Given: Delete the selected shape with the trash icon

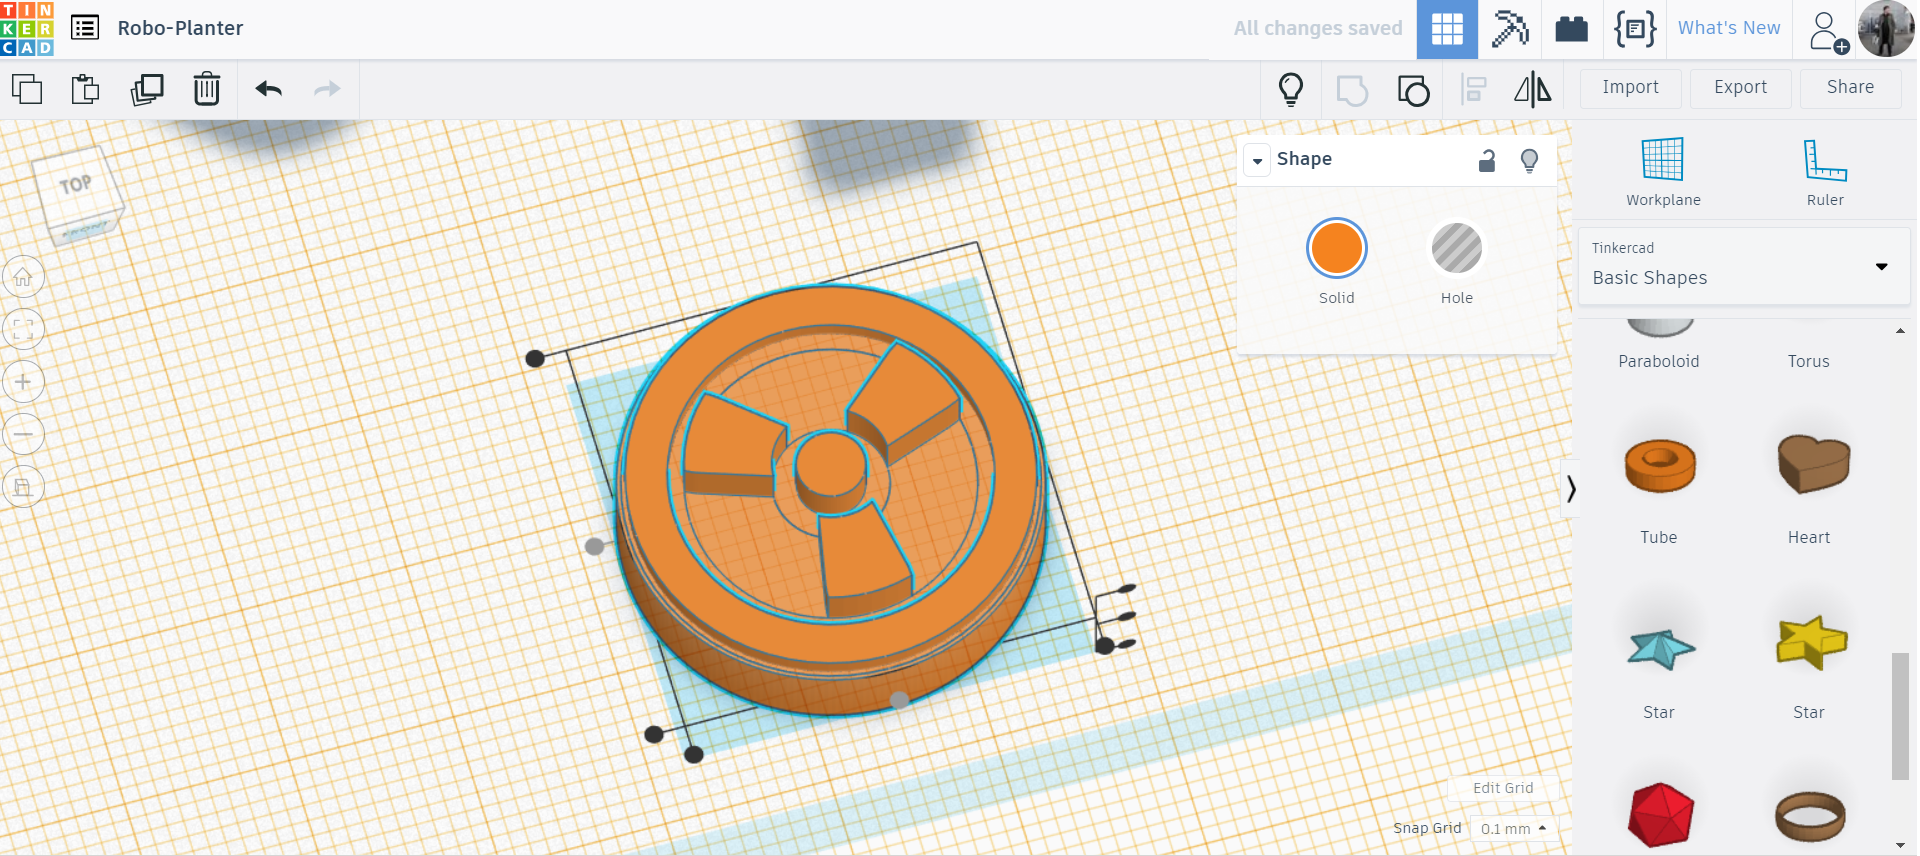Looking at the screenshot, I should coord(207,89).
